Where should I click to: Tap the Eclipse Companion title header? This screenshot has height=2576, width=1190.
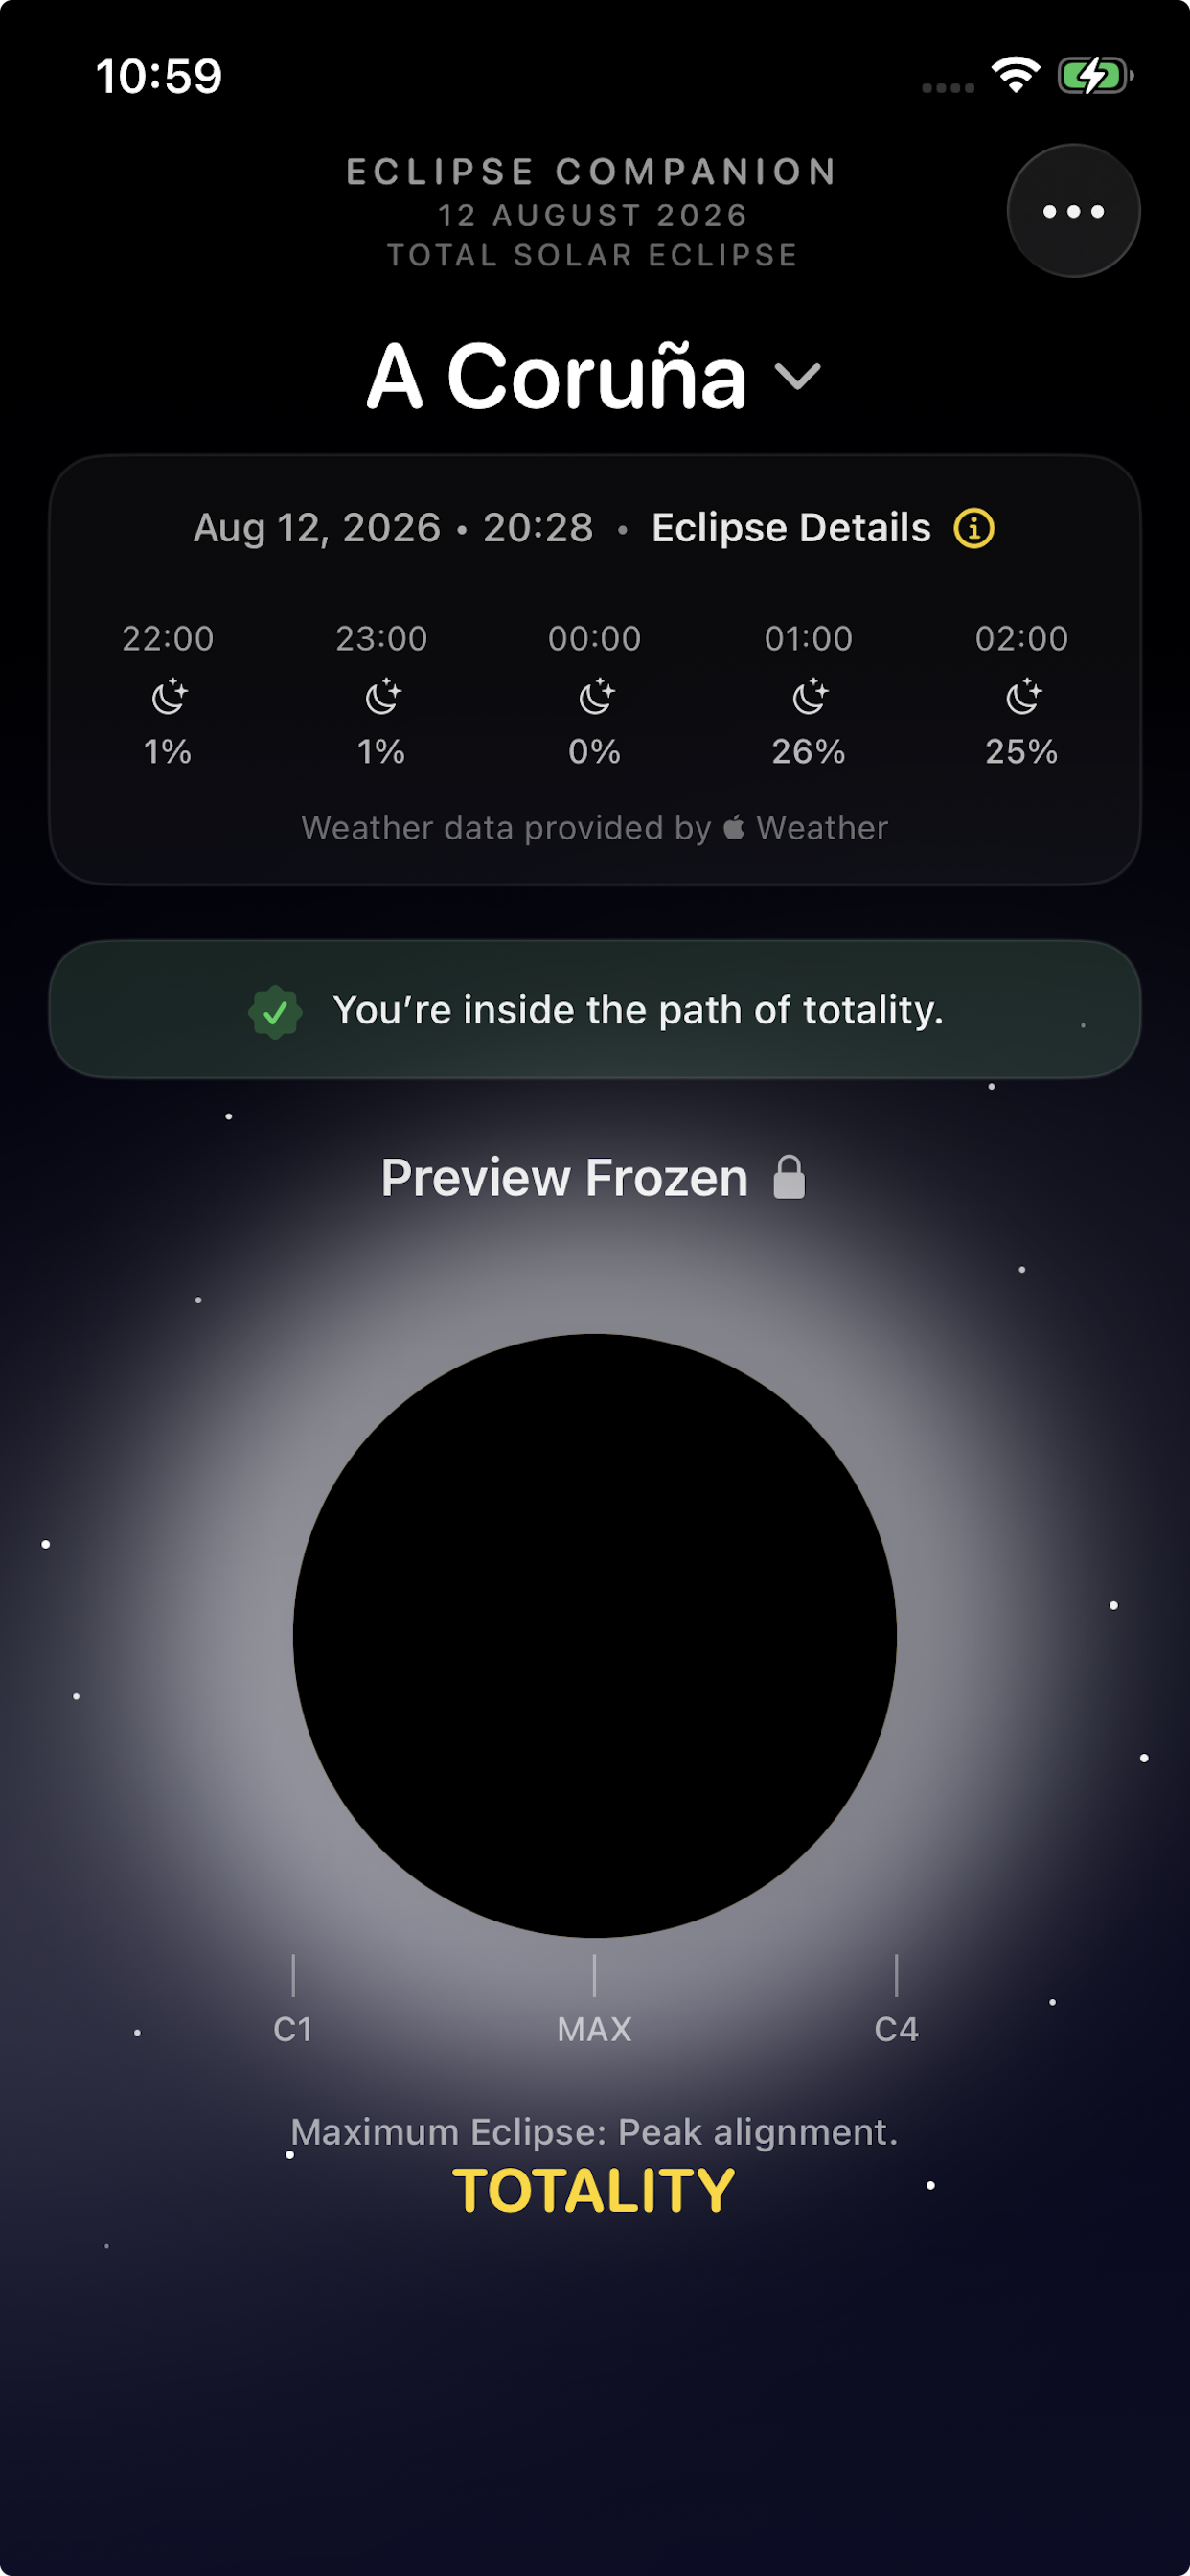(x=592, y=171)
